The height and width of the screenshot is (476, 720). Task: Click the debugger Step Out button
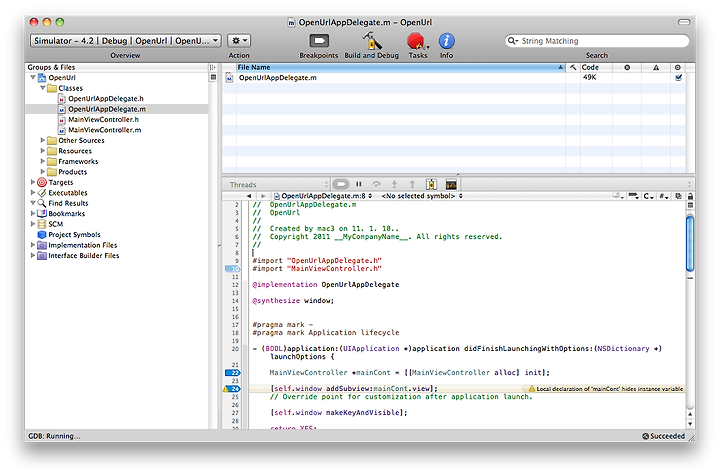[x=412, y=184]
